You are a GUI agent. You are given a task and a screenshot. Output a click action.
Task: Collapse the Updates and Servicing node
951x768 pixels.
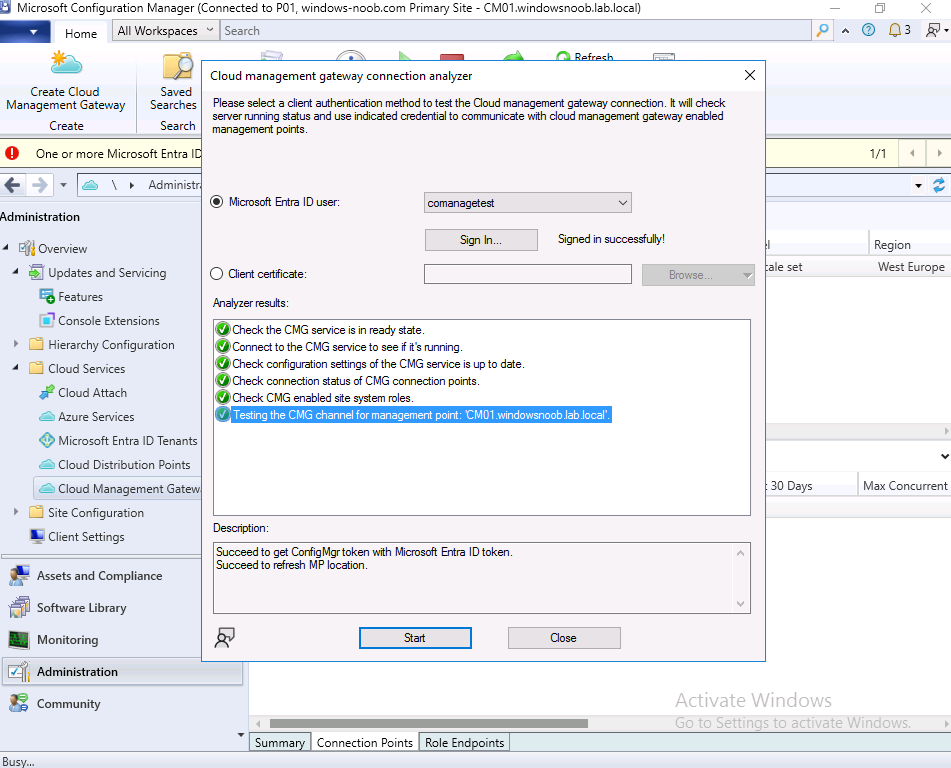tap(16, 272)
